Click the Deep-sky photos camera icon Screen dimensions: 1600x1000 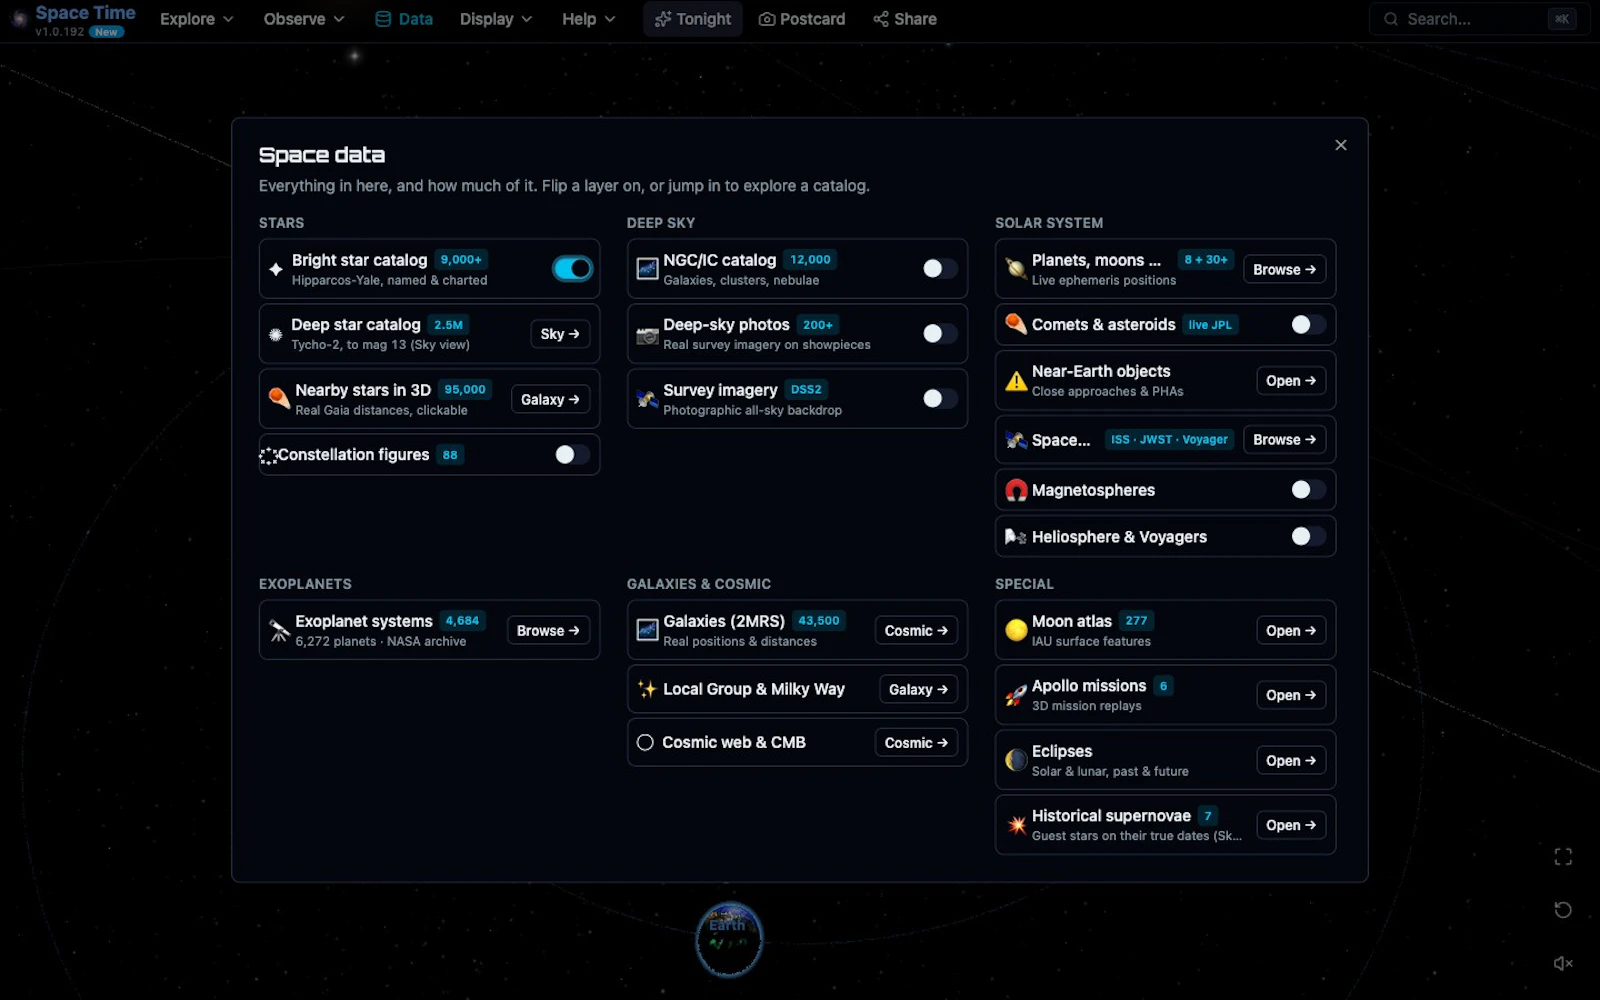point(647,335)
